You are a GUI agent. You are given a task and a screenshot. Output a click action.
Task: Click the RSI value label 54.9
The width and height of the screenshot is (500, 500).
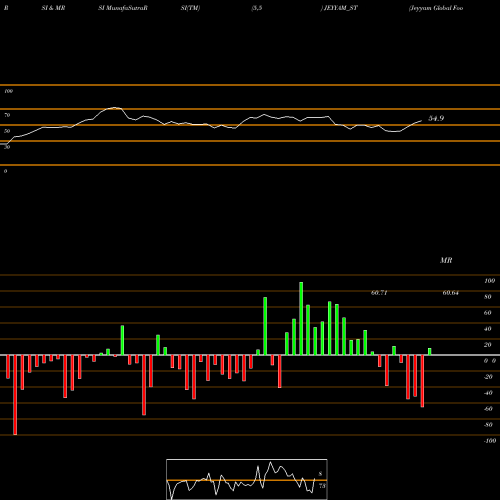point(436,118)
